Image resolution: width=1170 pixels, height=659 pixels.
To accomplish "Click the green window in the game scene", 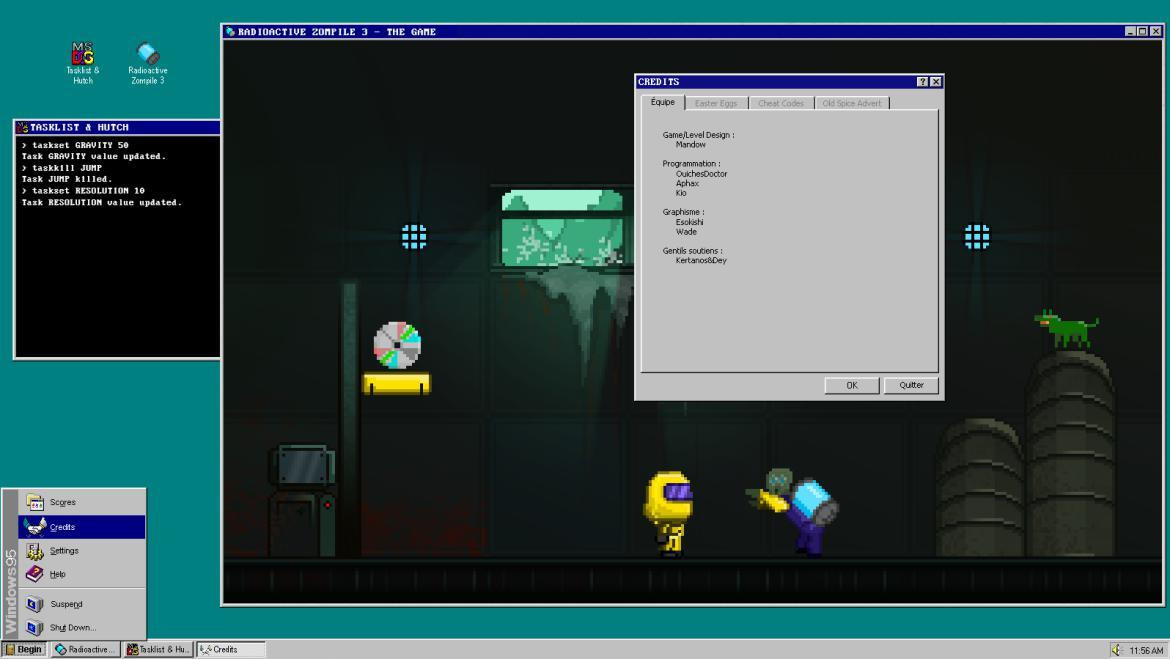I will click(562, 228).
